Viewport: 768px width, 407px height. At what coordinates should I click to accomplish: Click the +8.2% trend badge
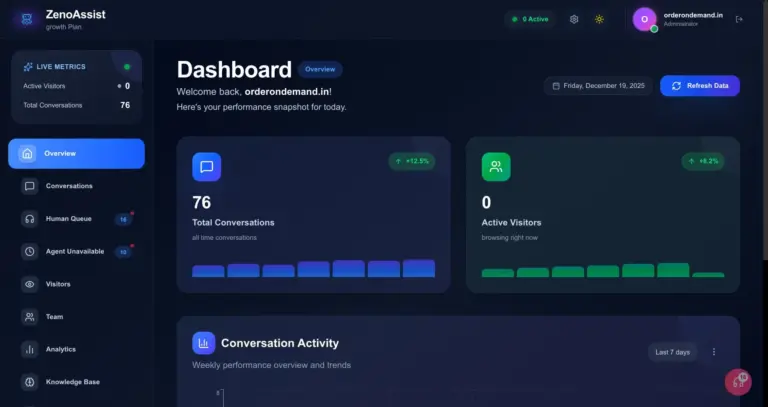(703, 161)
